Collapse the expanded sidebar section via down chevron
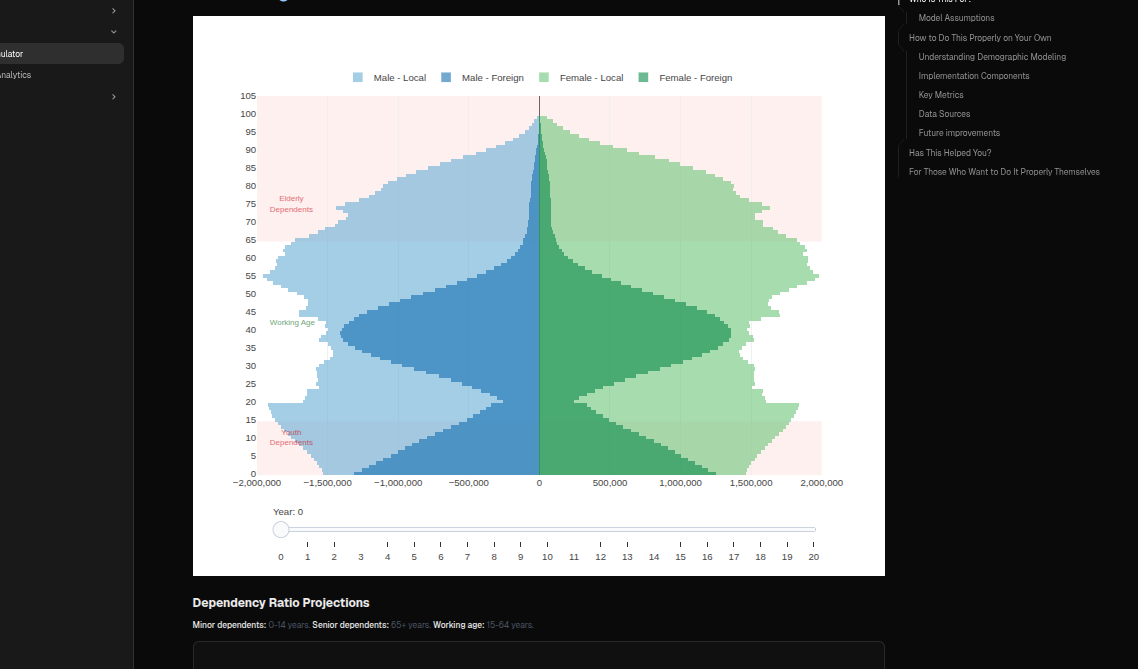The height and width of the screenshot is (669, 1138). (x=113, y=32)
